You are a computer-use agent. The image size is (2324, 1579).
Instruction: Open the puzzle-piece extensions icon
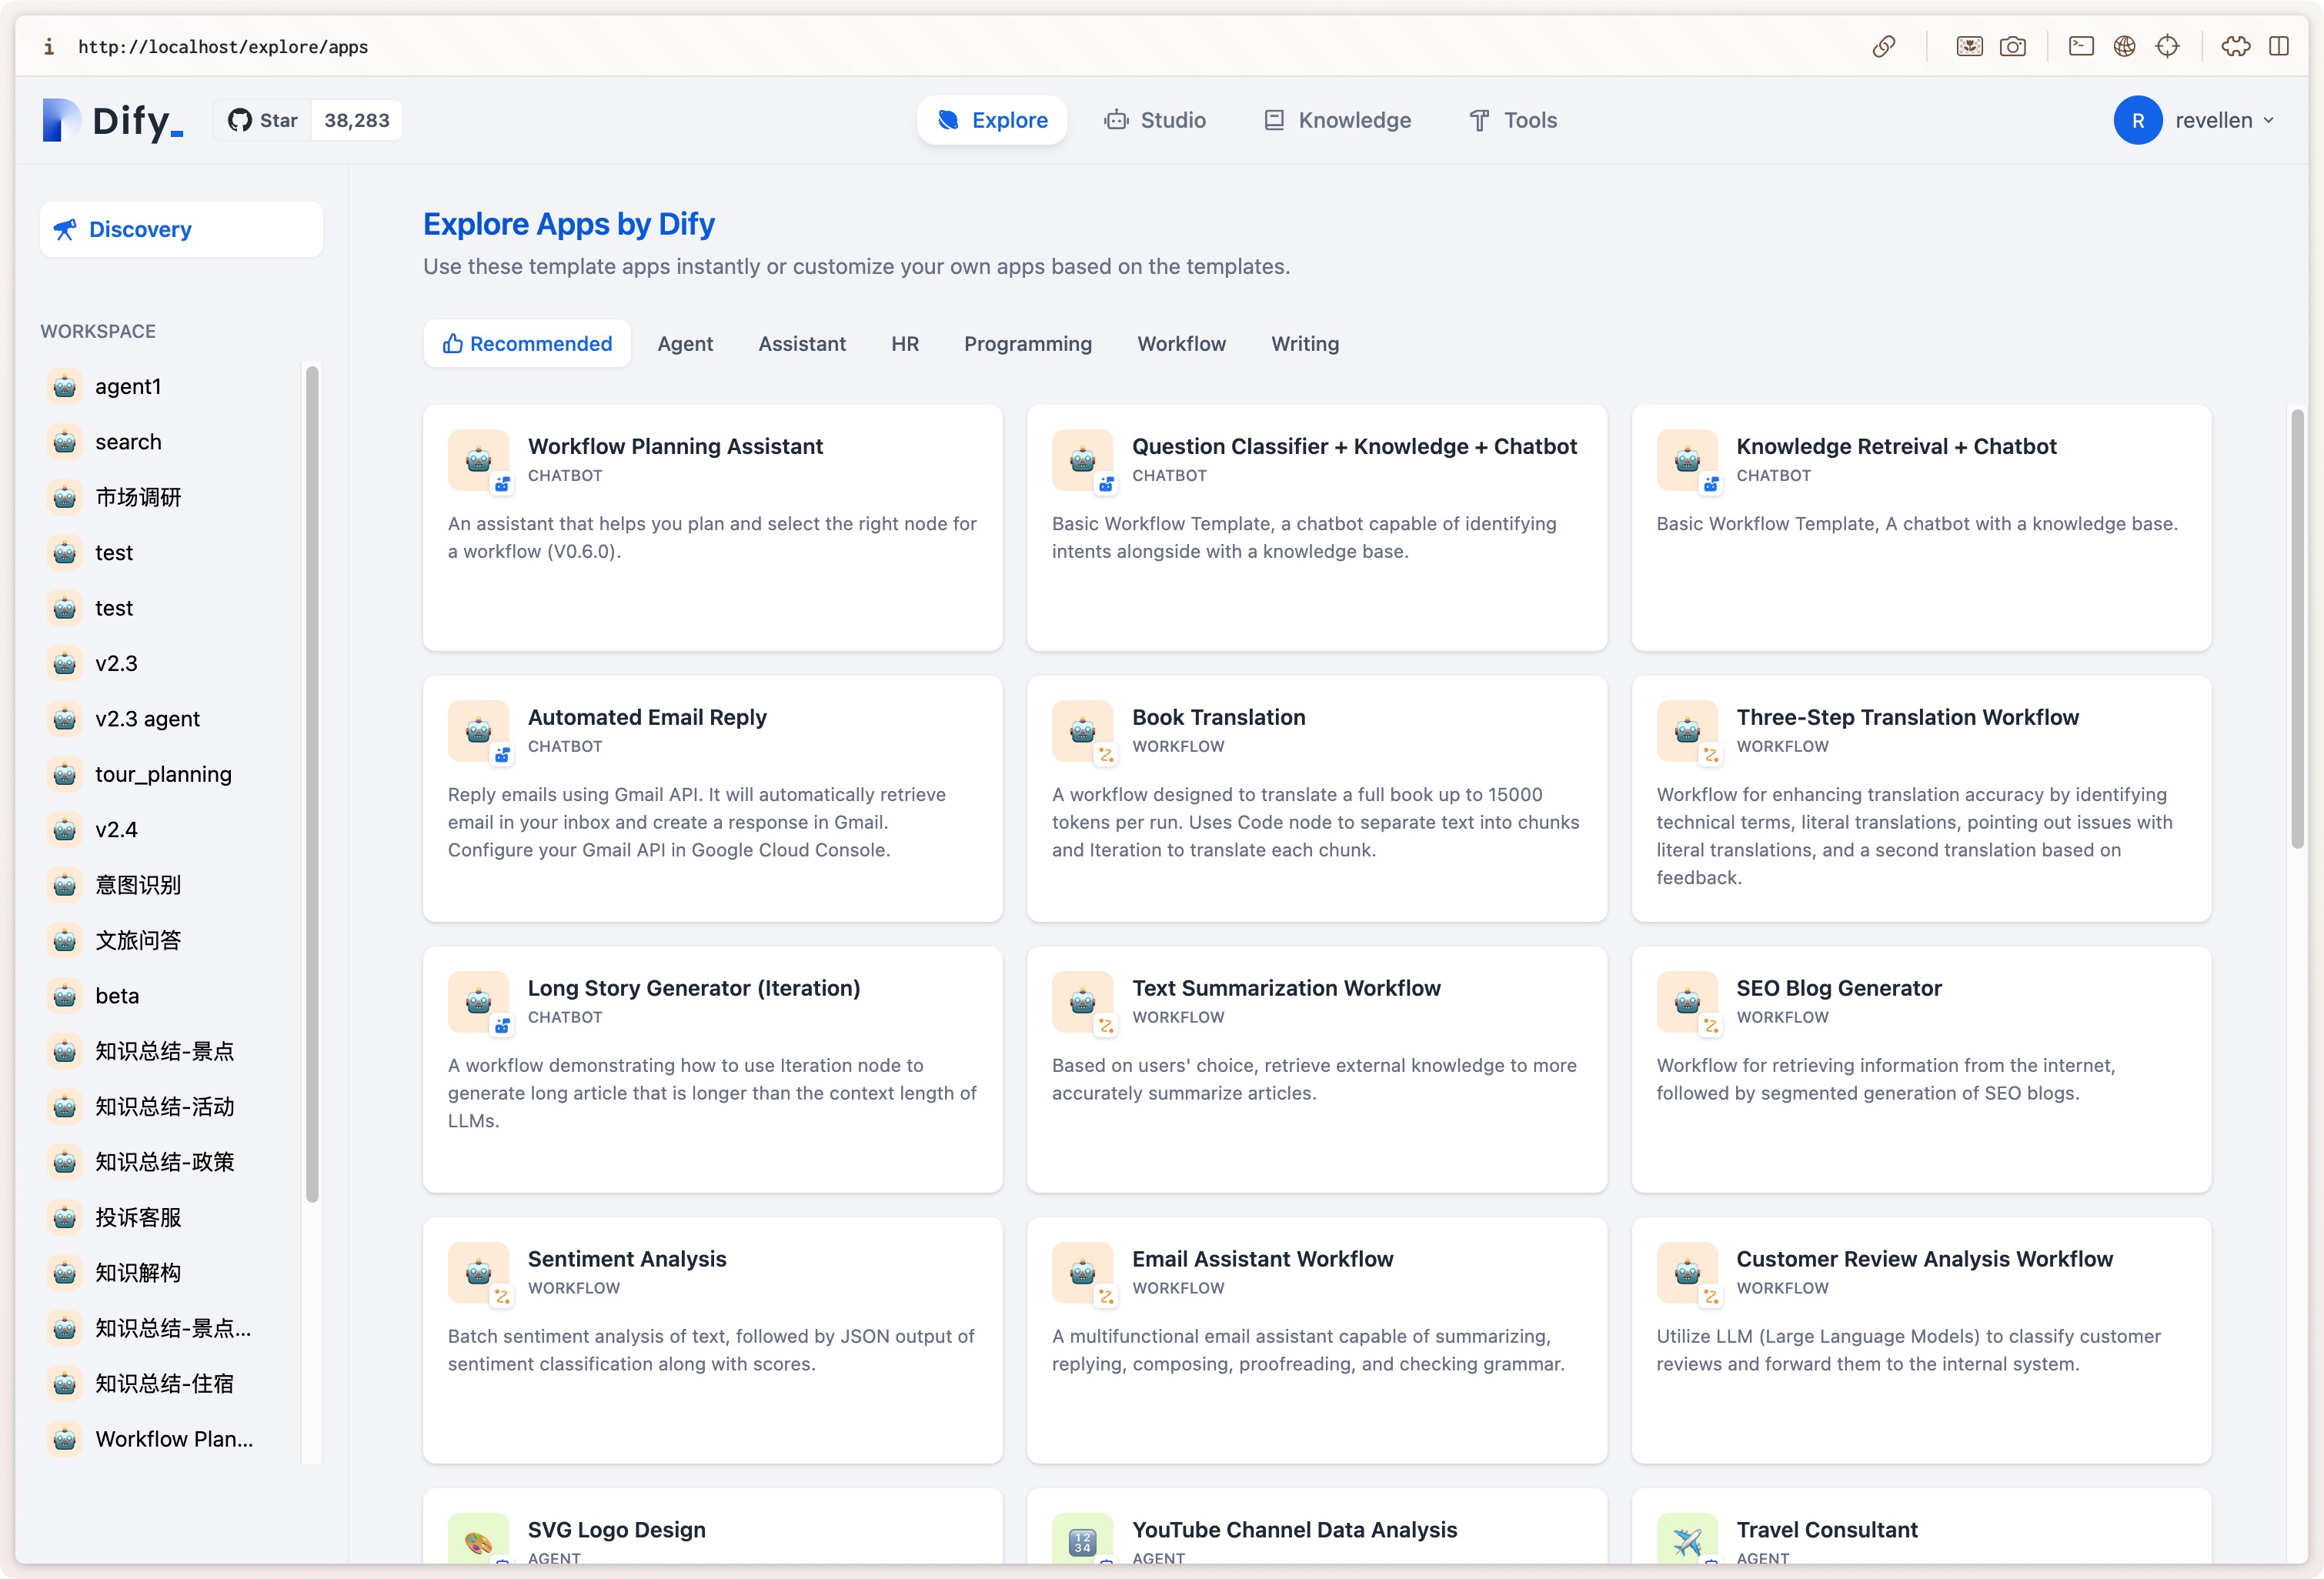[2235, 46]
